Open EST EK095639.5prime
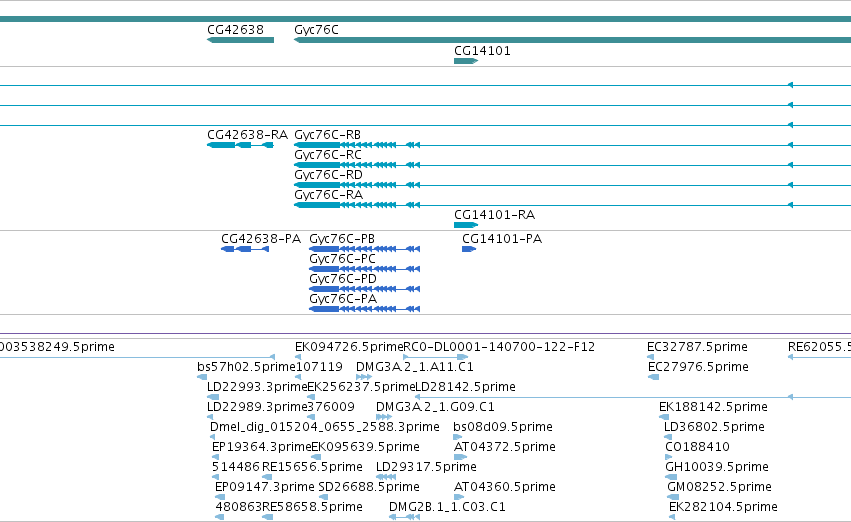The width and height of the screenshot is (851, 522). [366, 447]
